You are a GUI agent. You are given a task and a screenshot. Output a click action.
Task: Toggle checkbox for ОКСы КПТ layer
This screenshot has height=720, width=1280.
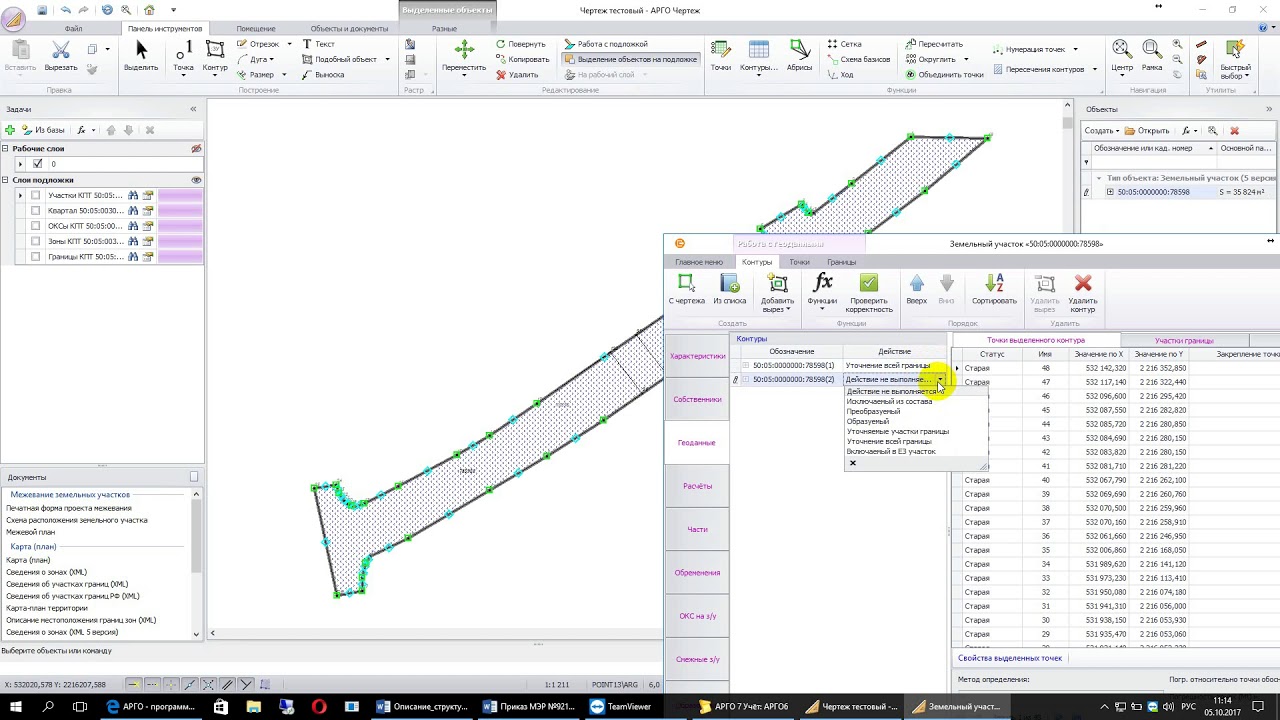click(36, 226)
